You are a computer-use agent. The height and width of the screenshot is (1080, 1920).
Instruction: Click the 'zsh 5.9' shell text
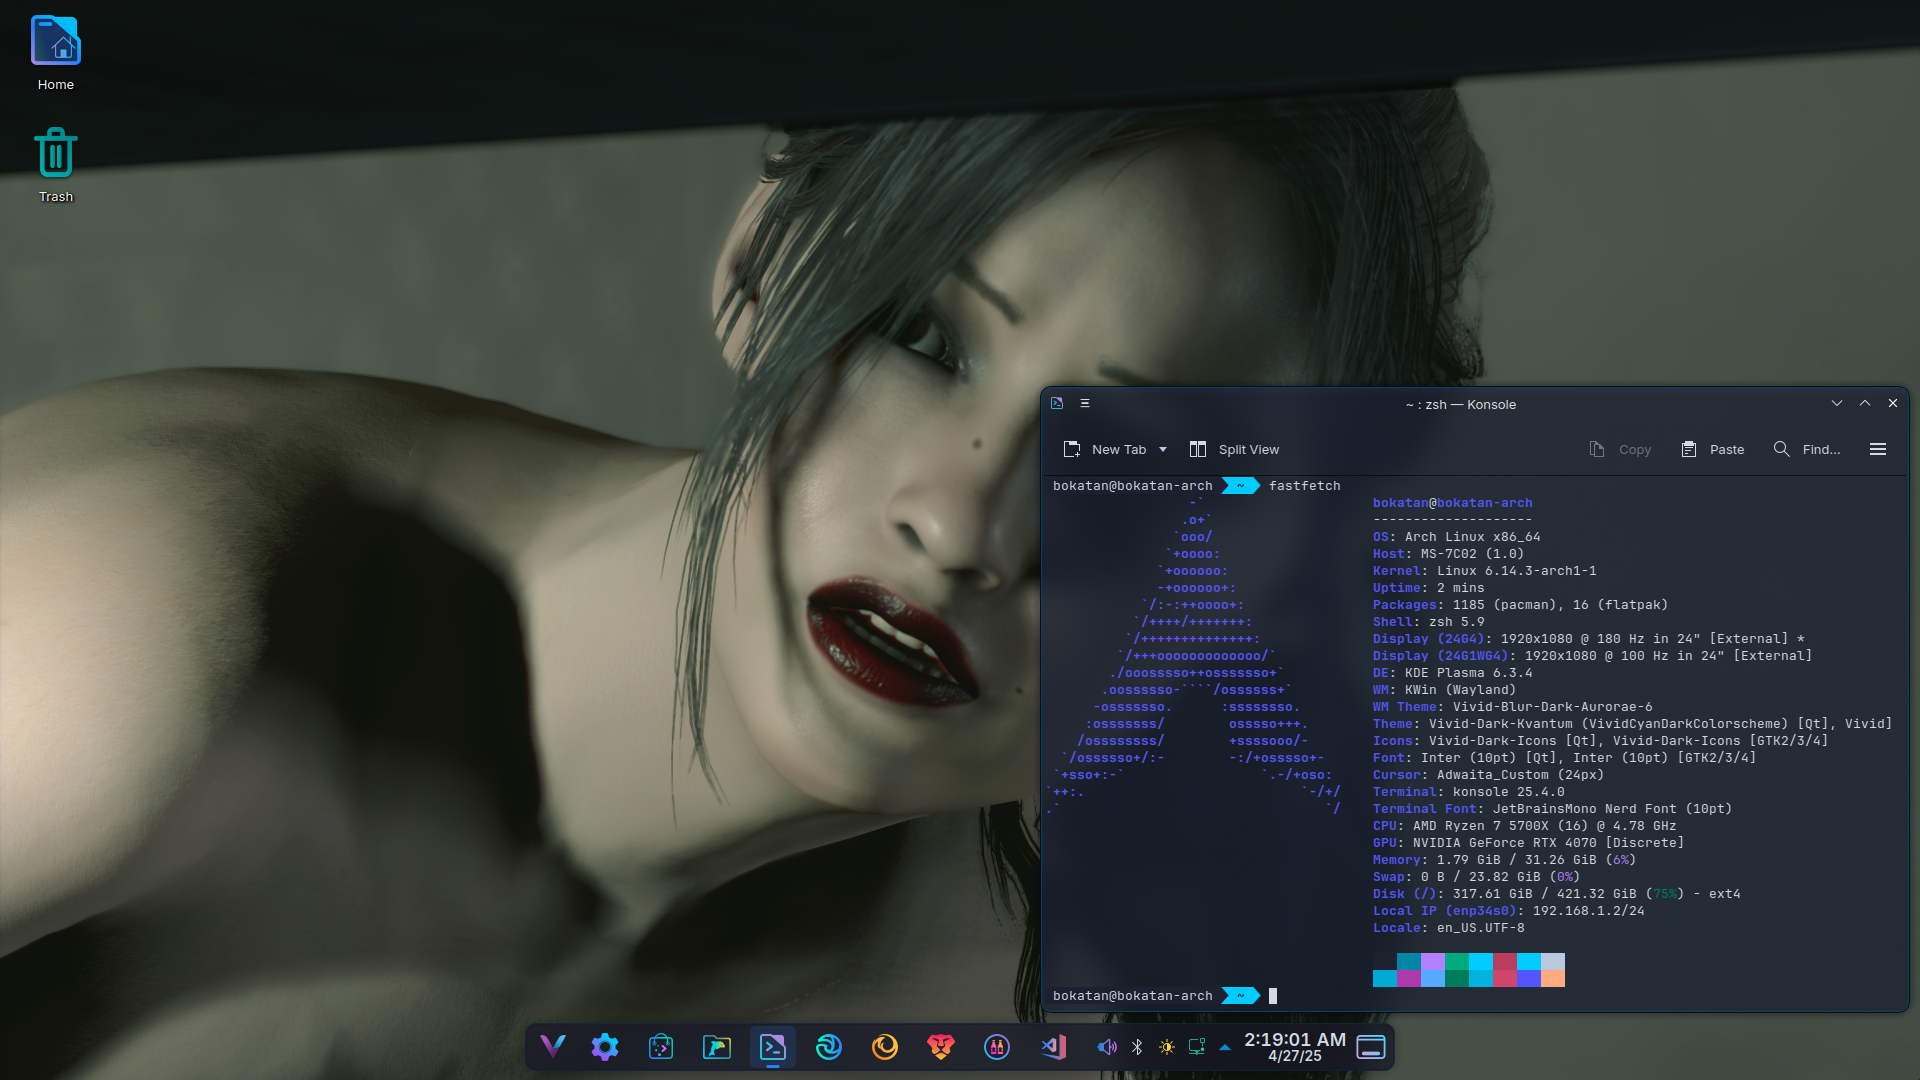(x=1456, y=622)
